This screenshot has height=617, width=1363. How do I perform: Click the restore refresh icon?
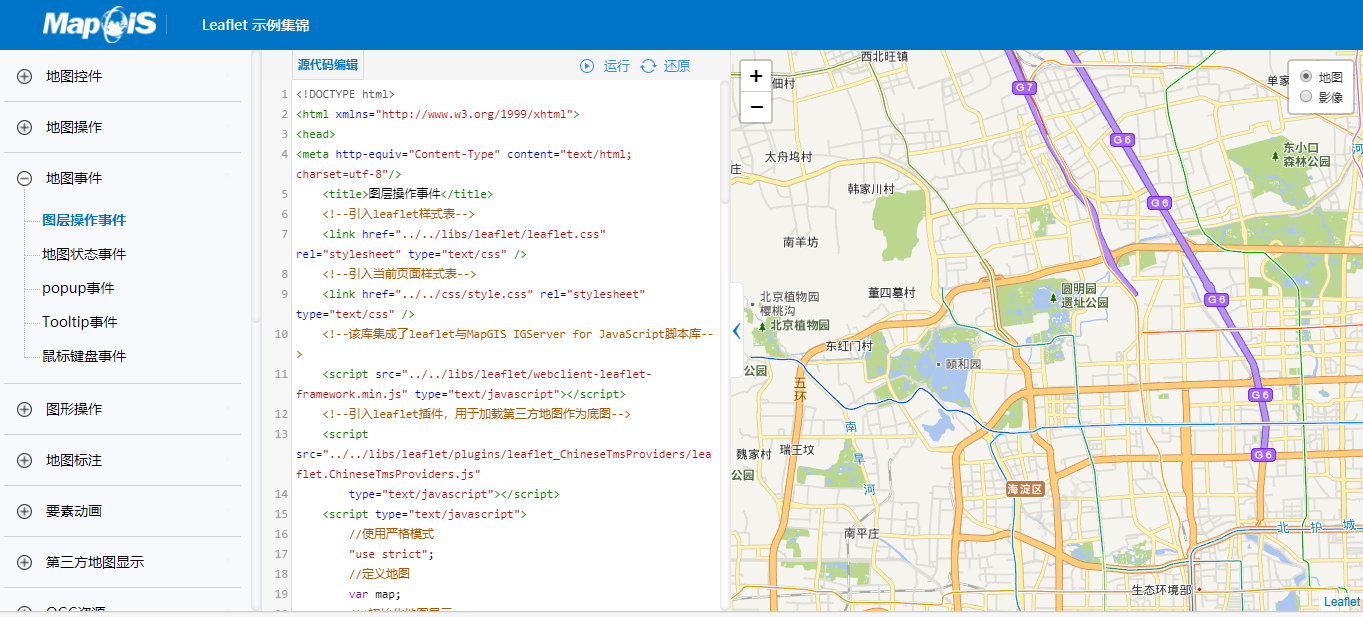[x=648, y=66]
